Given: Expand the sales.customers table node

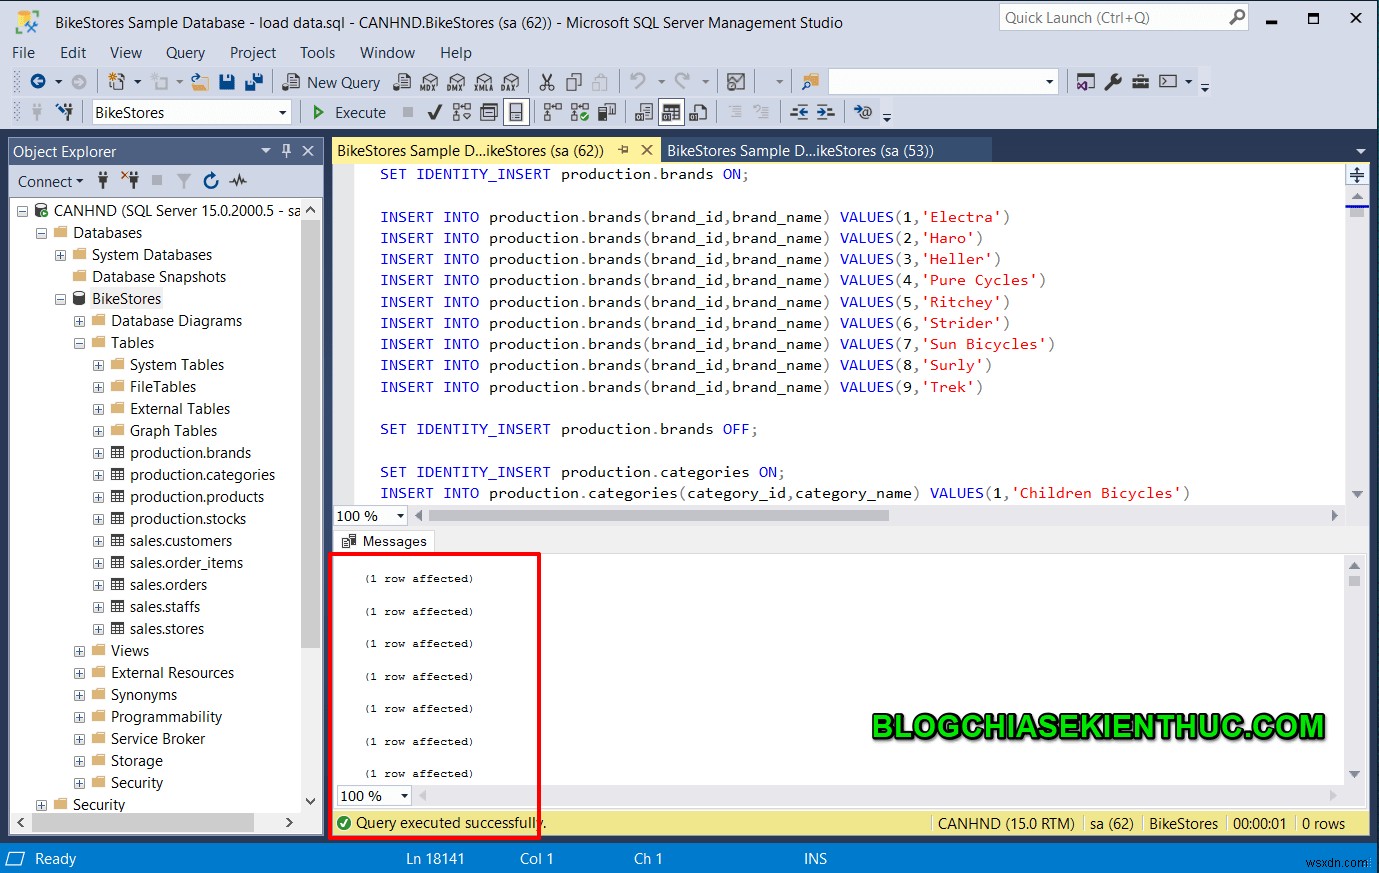Looking at the screenshot, I should pyautogui.click(x=98, y=540).
